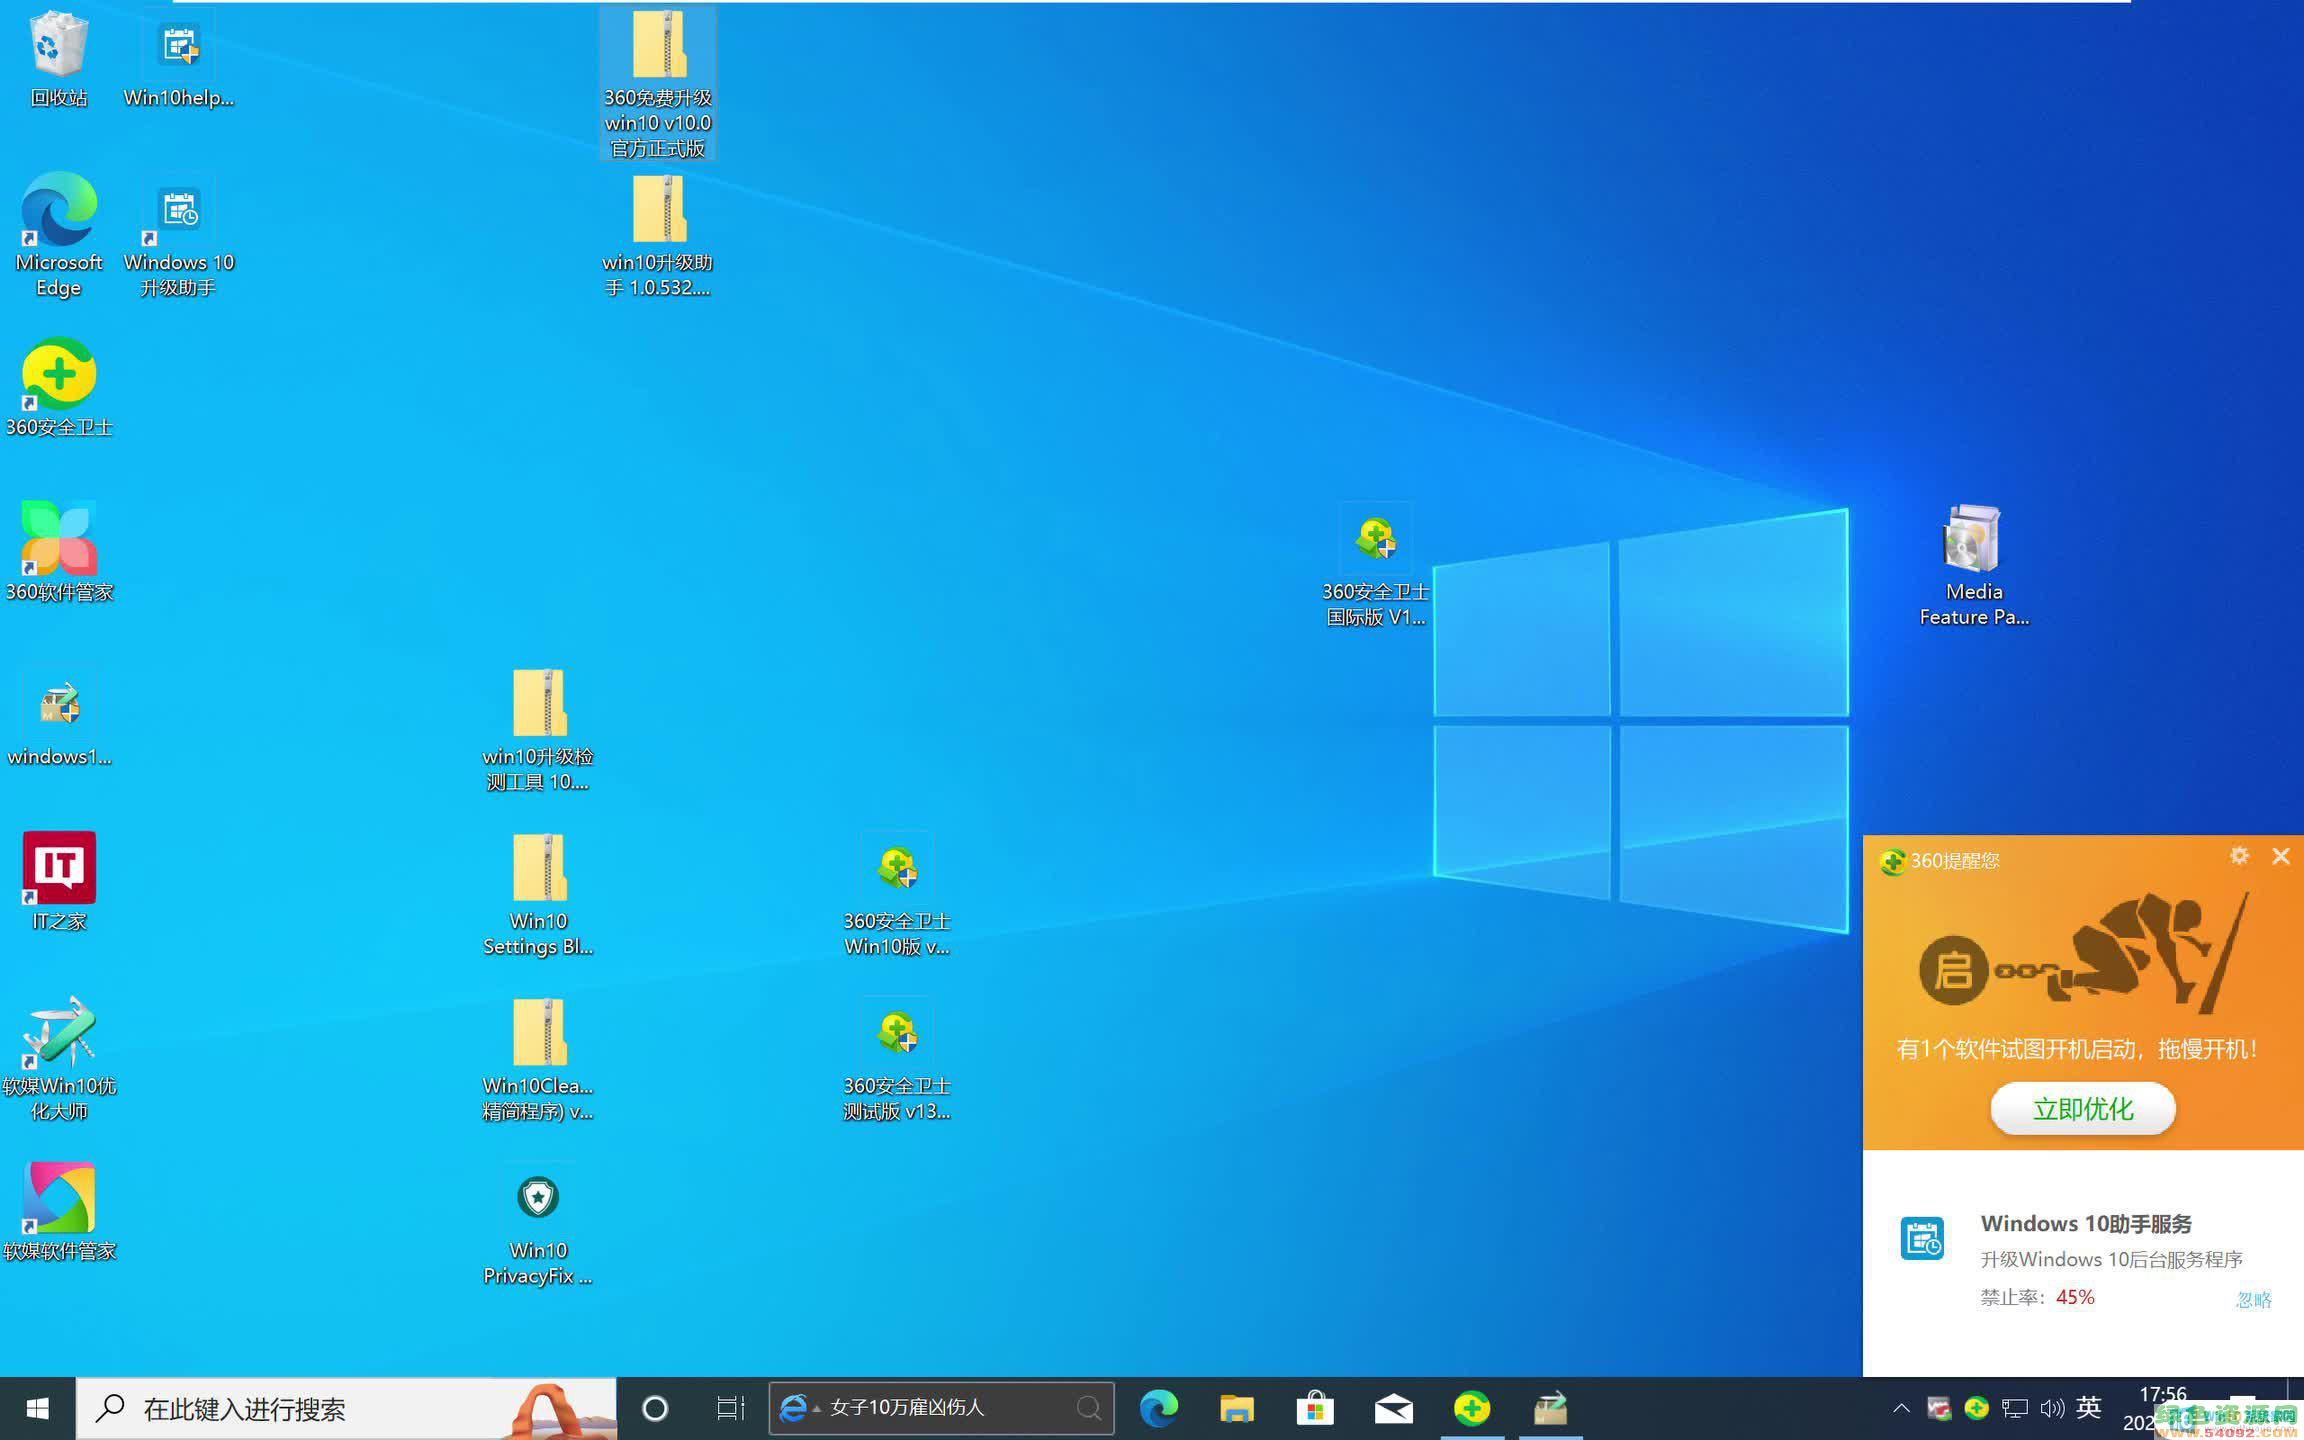This screenshot has height=1440, width=2304.
Task: Select win10升级检测工具 zip archive
Action: tap(538, 730)
